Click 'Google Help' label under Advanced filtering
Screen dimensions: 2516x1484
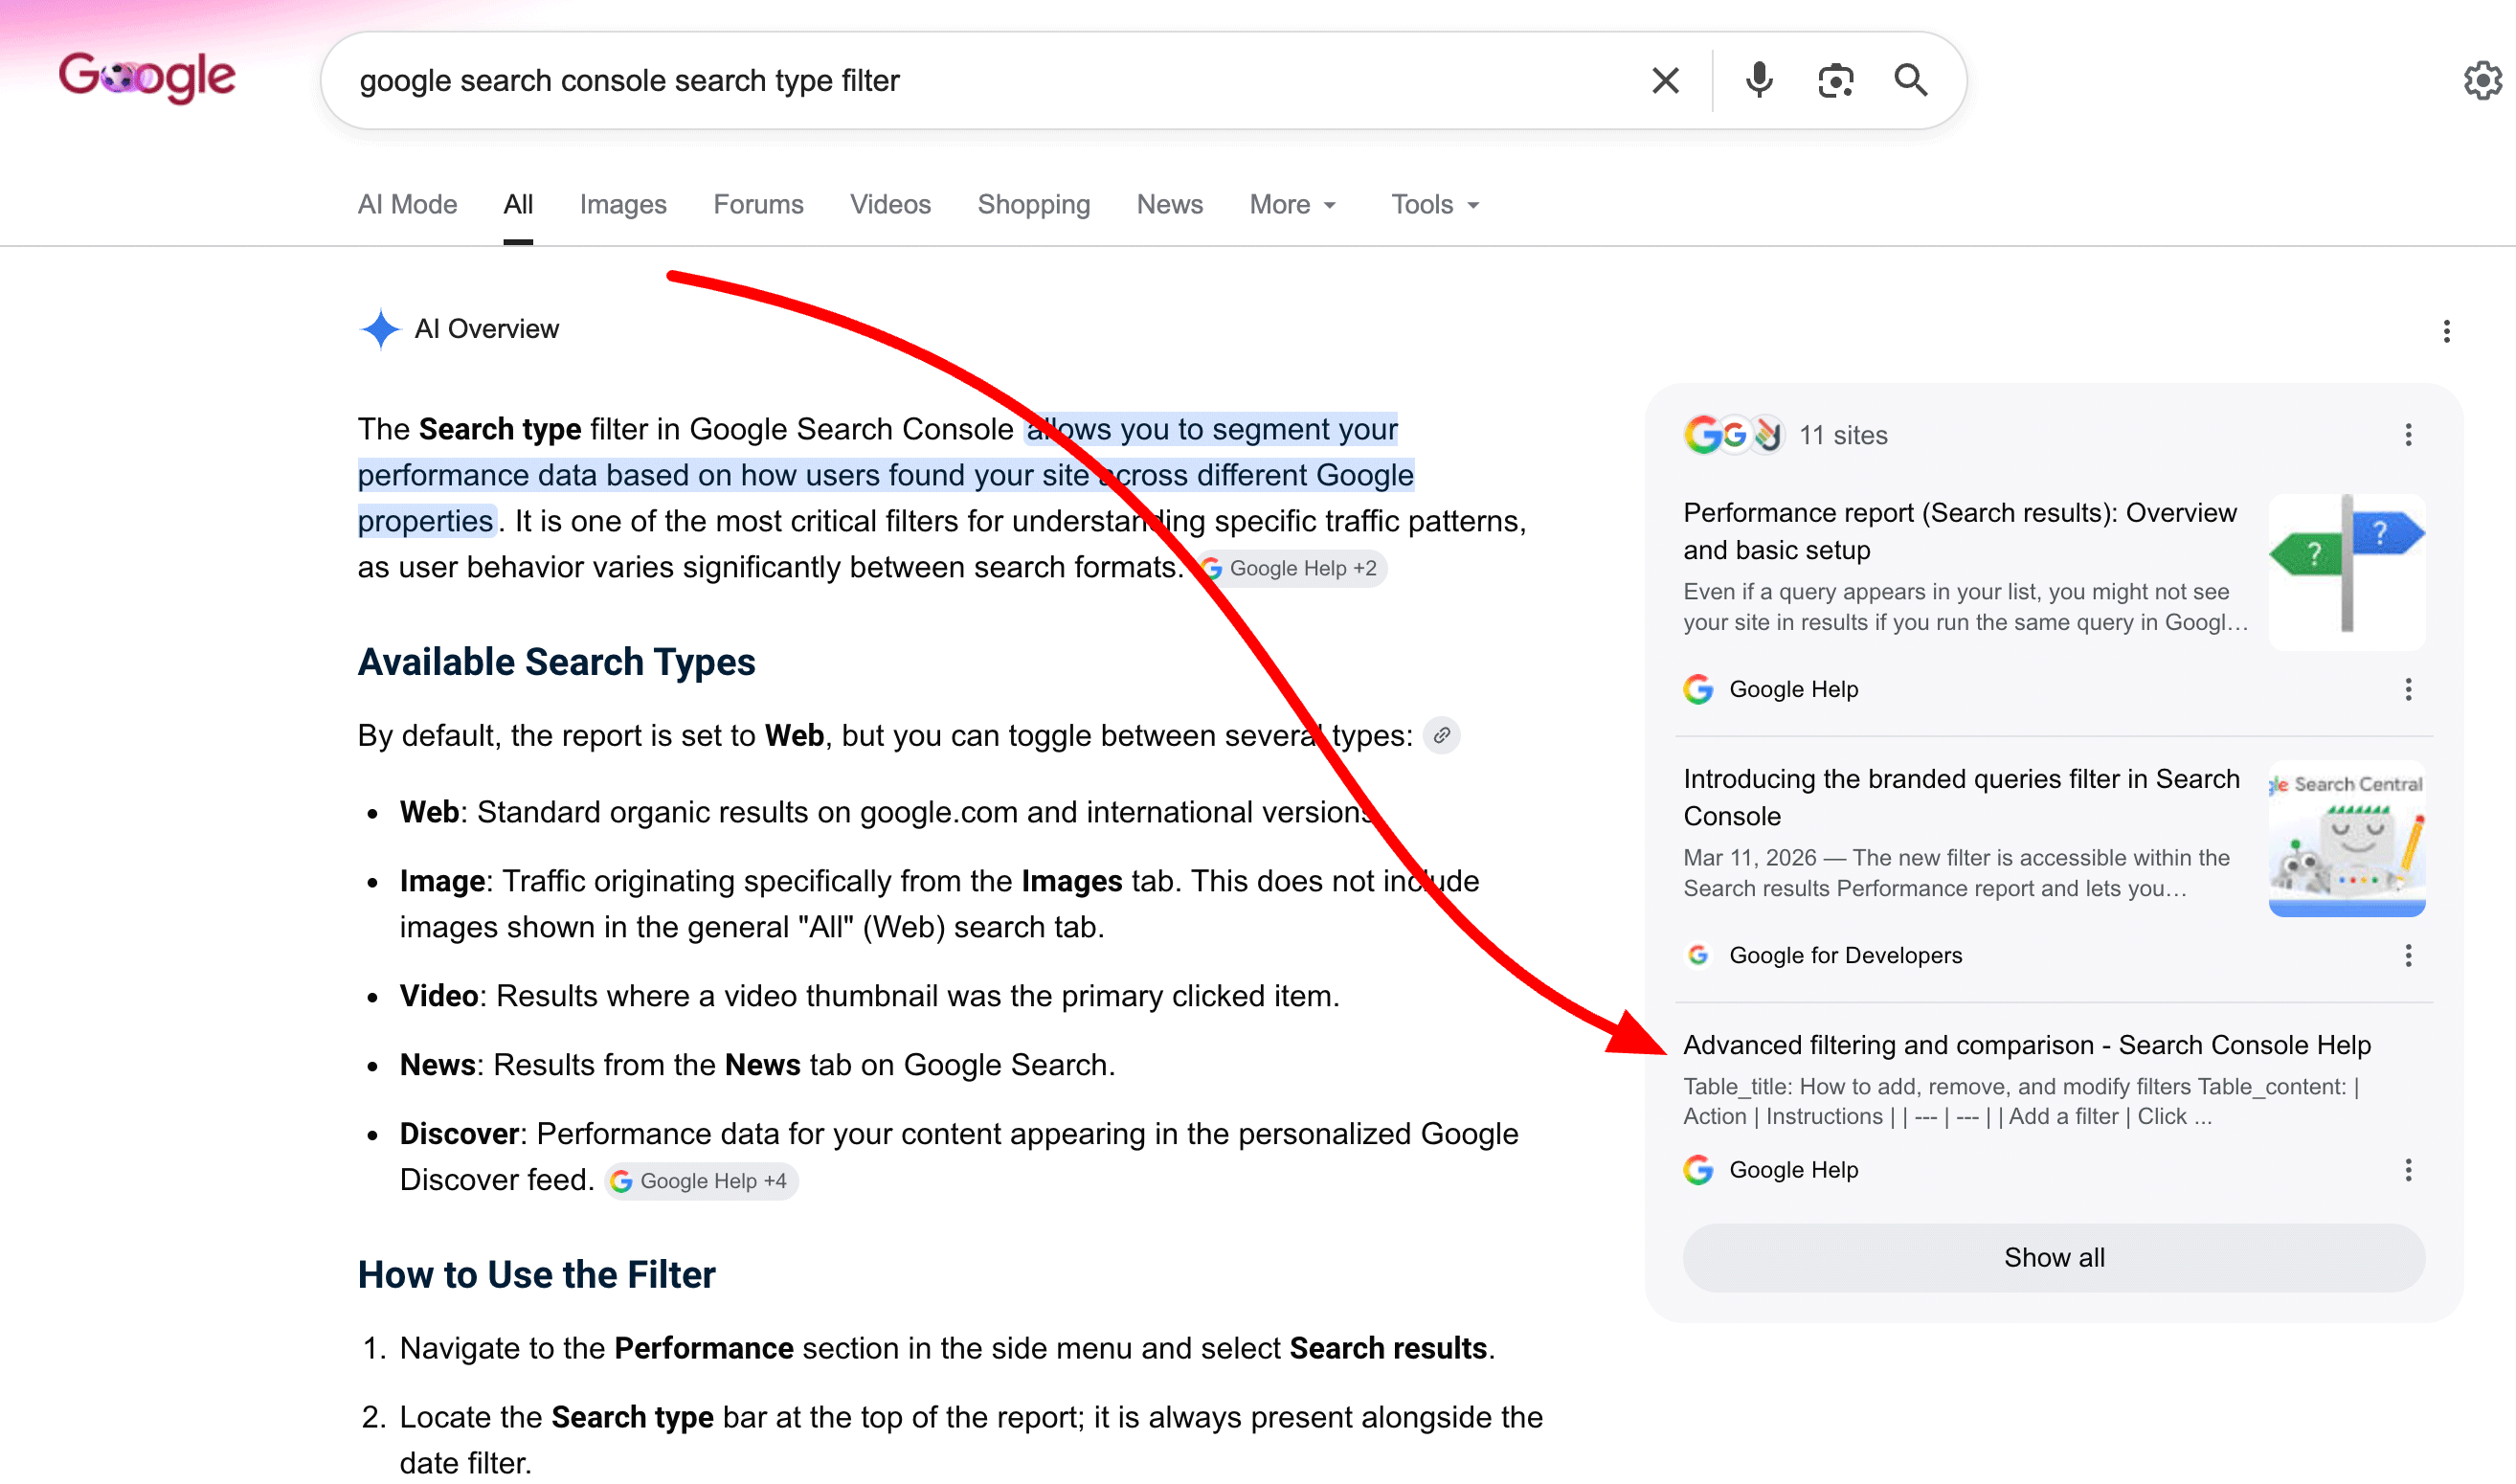pyautogui.click(x=1793, y=1170)
